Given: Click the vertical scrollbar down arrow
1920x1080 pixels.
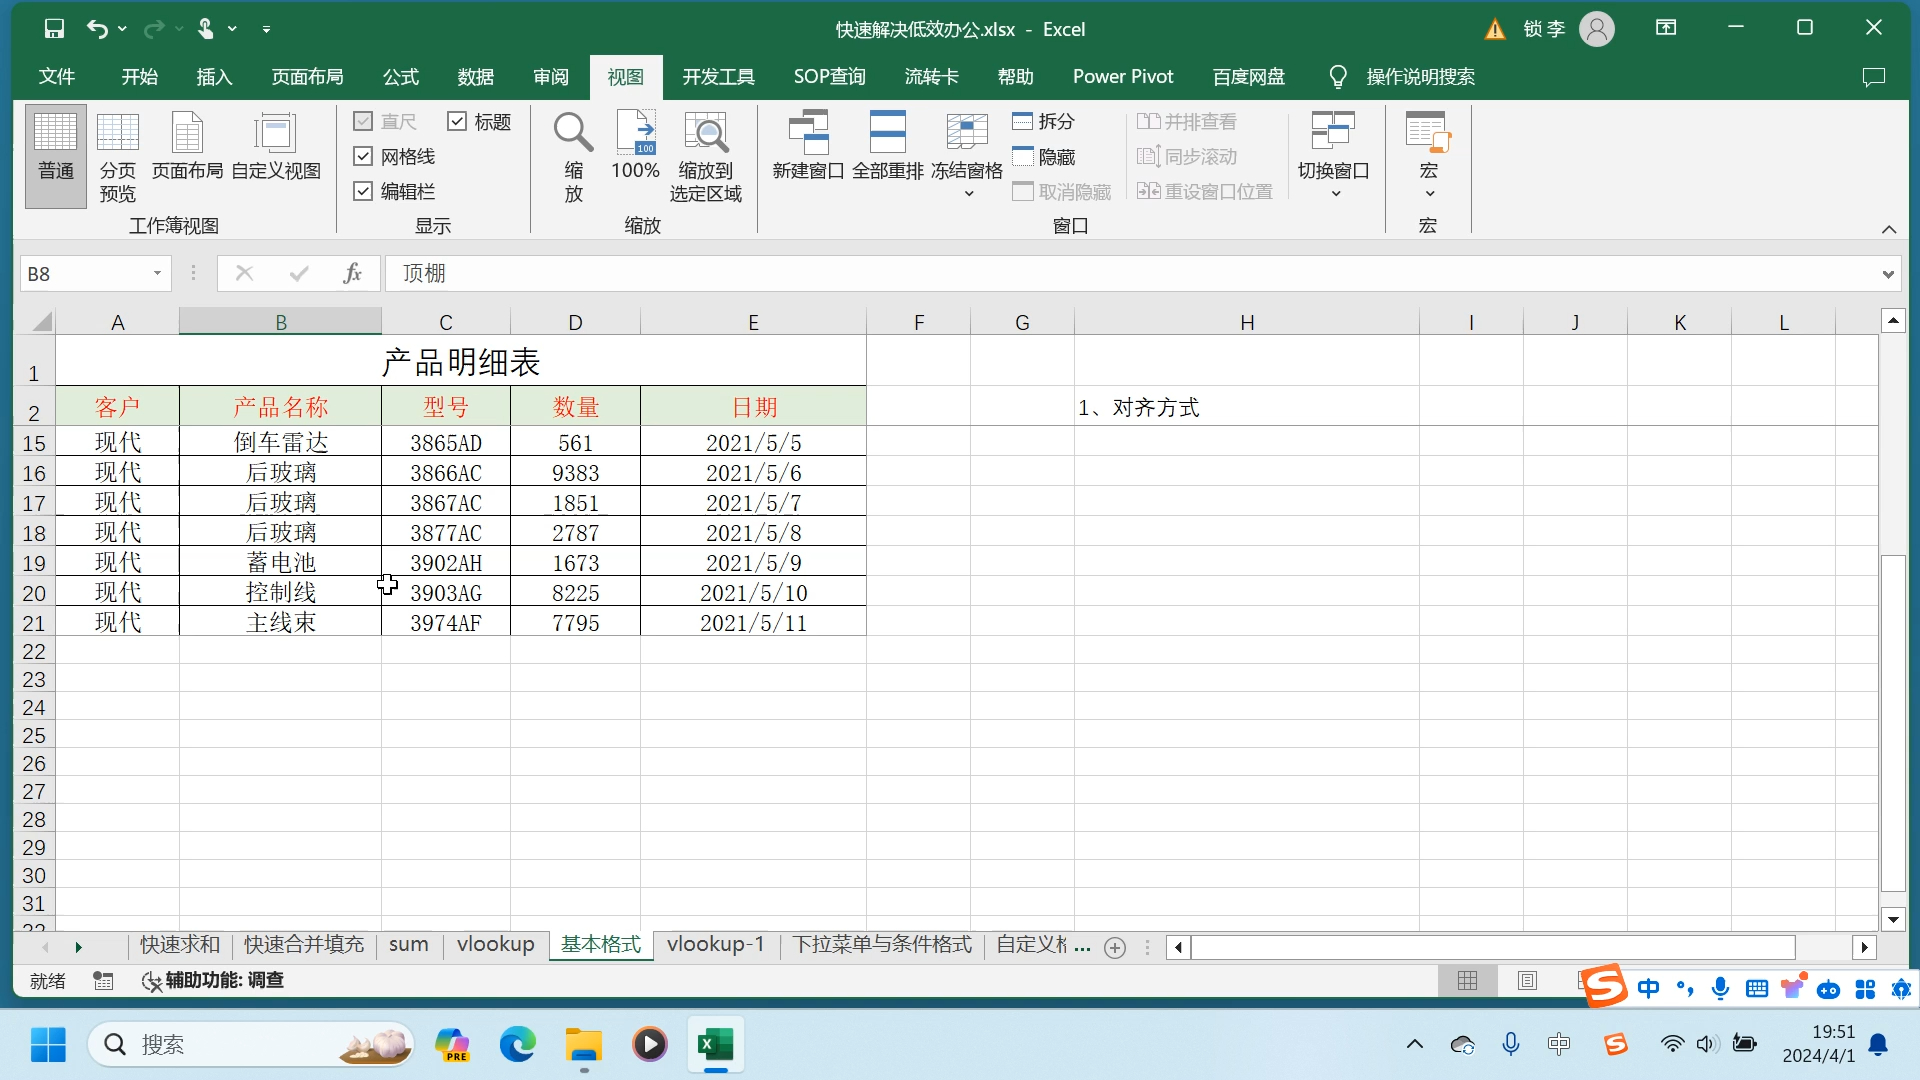Looking at the screenshot, I should click(1892, 919).
